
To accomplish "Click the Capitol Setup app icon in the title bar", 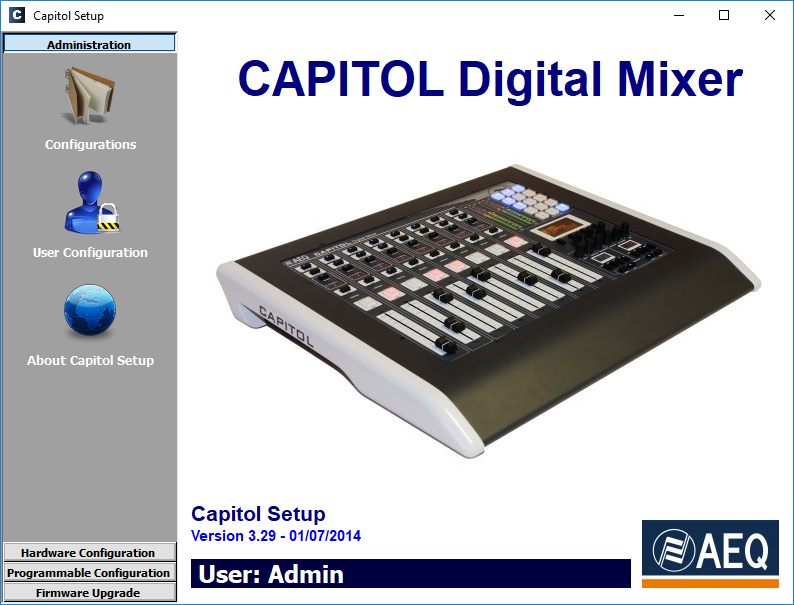I will (x=17, y=15).
